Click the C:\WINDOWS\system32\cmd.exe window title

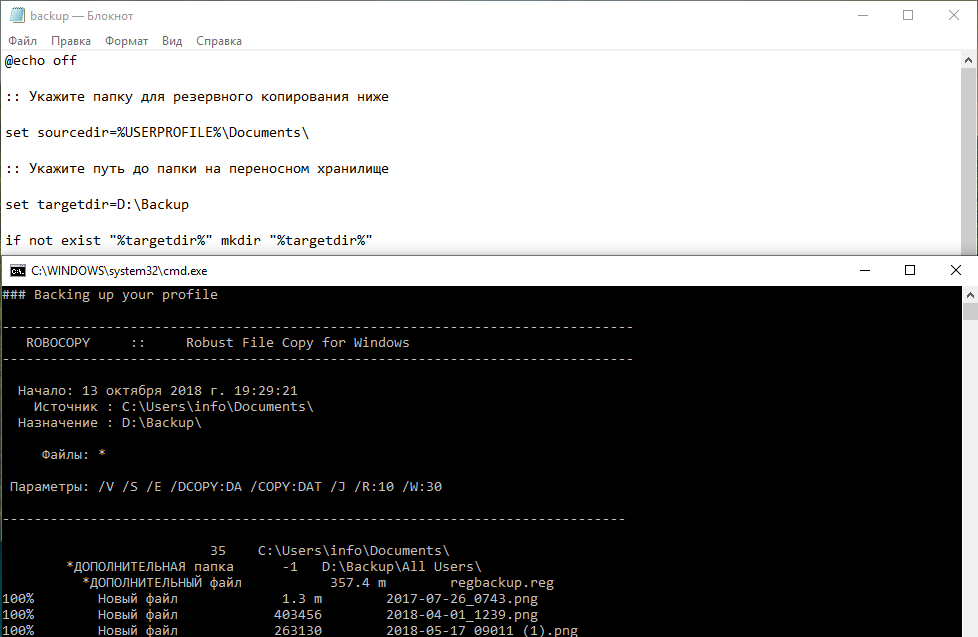click(119, 271)
